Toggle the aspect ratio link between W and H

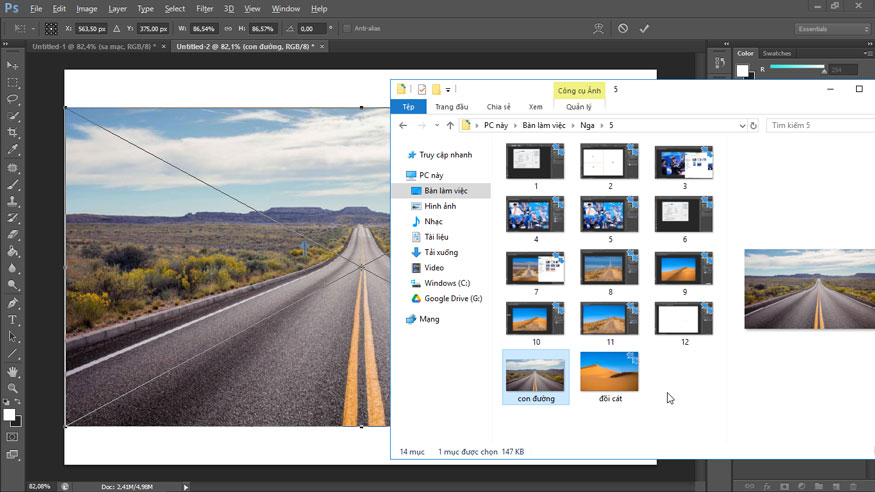pyautogui.click(x=229, y=29)
